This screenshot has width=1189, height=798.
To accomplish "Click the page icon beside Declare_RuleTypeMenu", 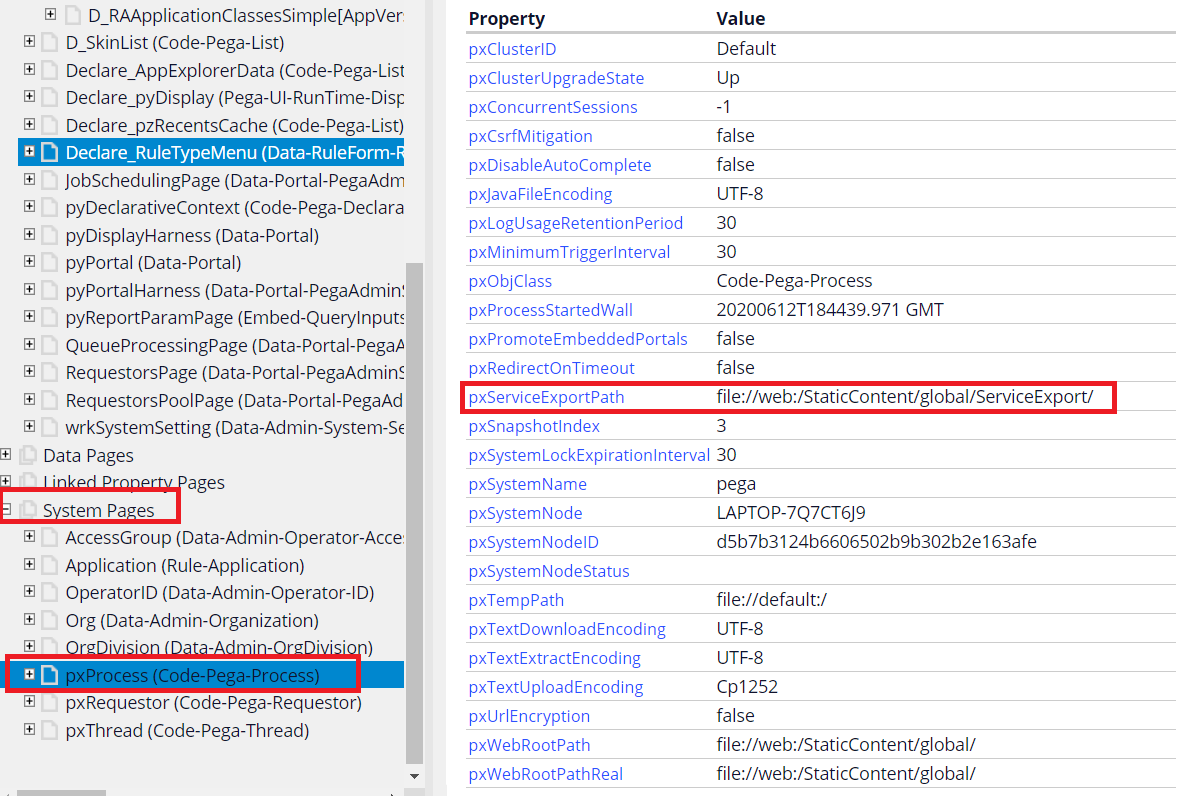I will [50, 150].
